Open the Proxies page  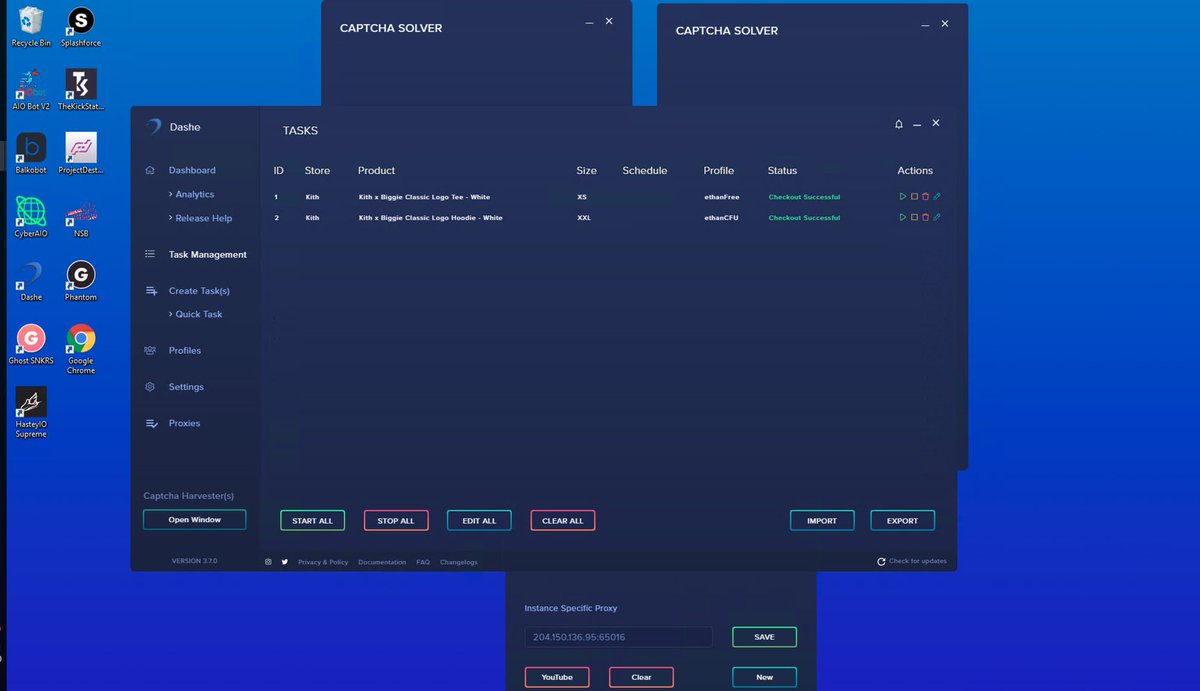[x=185, y=423]
